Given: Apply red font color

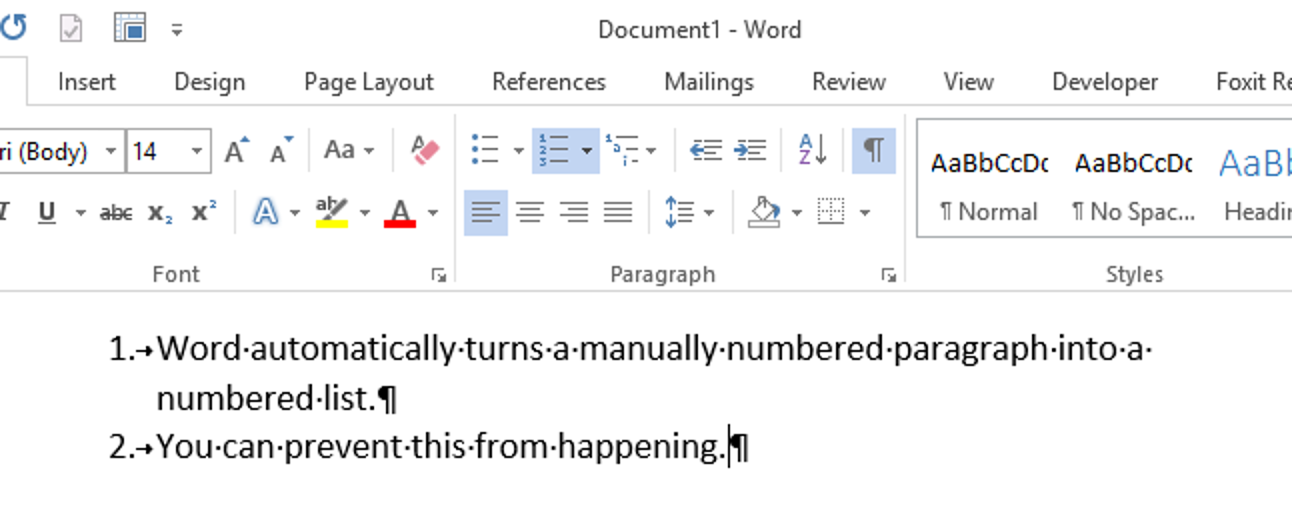Looking at the screenshot, I should tap(401, 212).
